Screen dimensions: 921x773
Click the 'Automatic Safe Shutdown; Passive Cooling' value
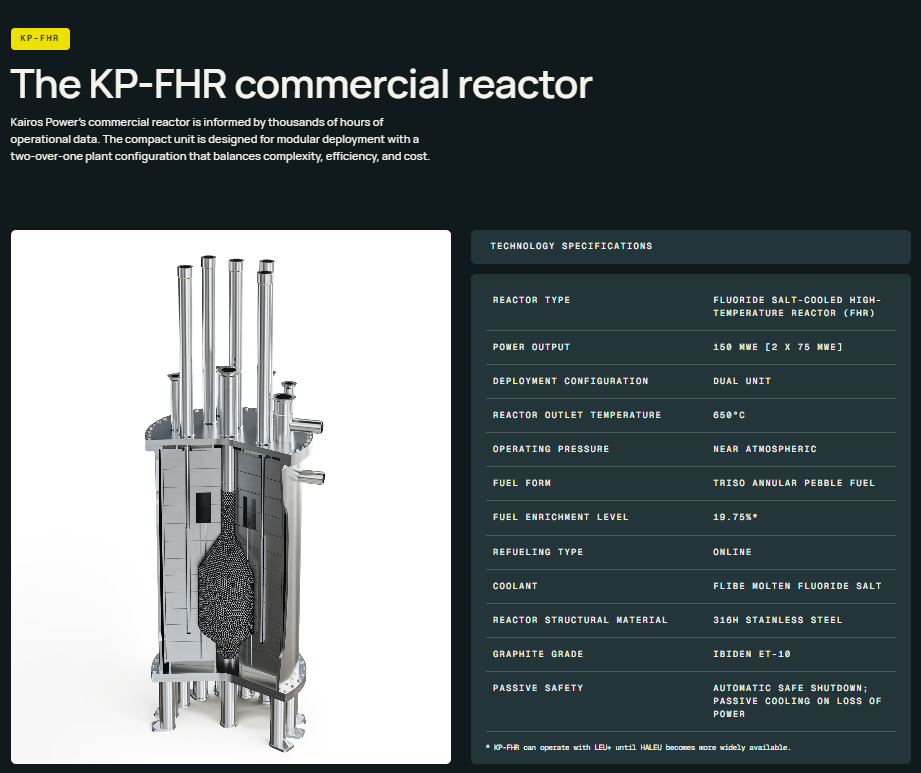tap(797, 701)
